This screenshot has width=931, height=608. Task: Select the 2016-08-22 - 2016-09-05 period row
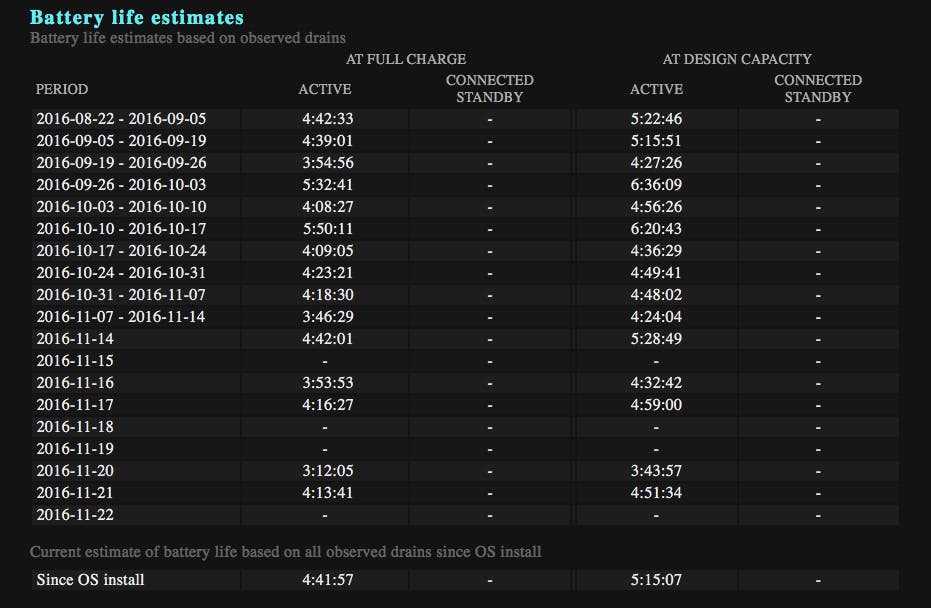click(x=121, y=119)
